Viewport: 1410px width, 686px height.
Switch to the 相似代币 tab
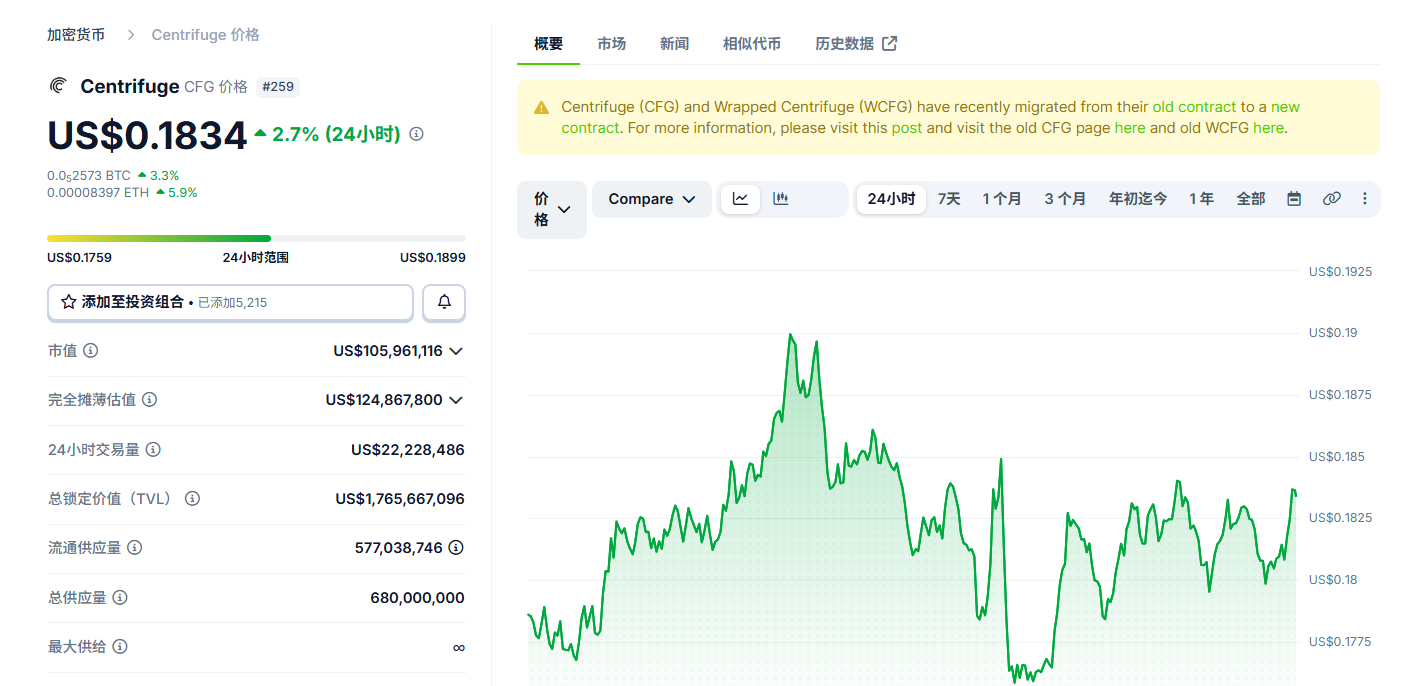coord(752,44)
